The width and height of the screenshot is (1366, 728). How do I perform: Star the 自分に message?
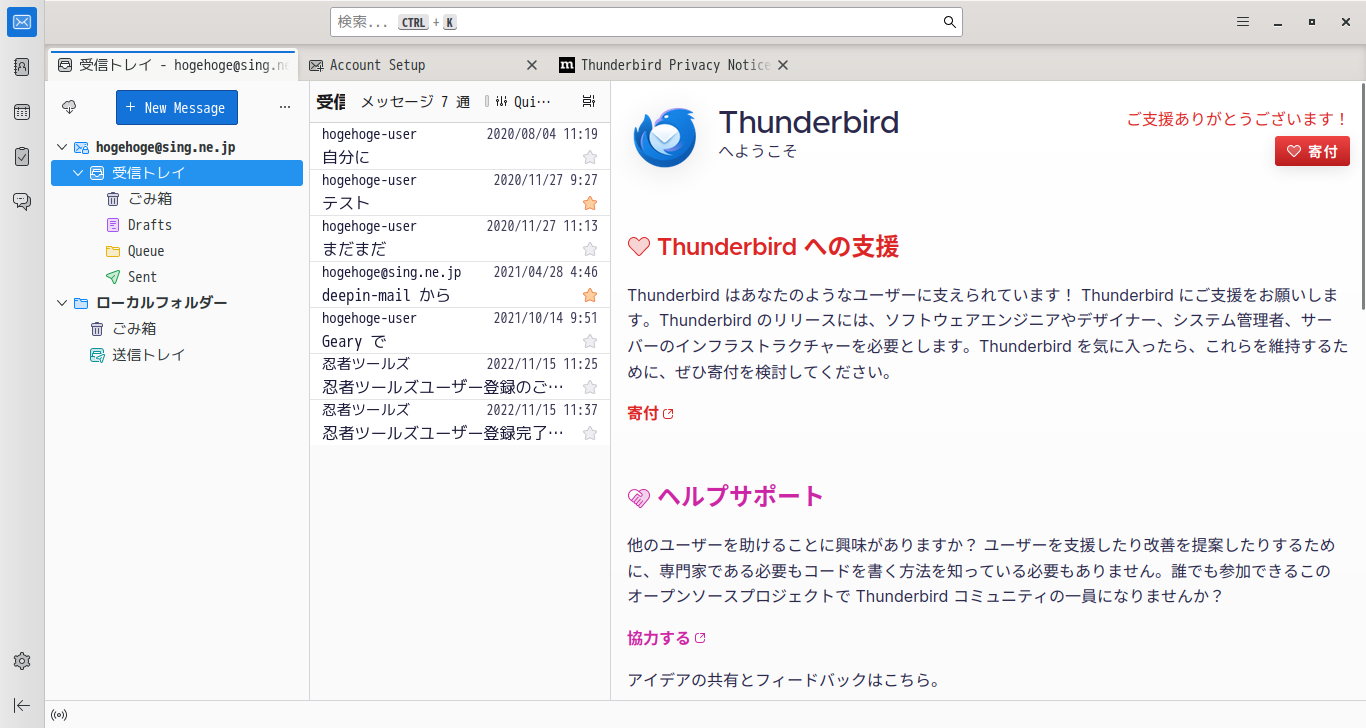[x=590, y=157]
